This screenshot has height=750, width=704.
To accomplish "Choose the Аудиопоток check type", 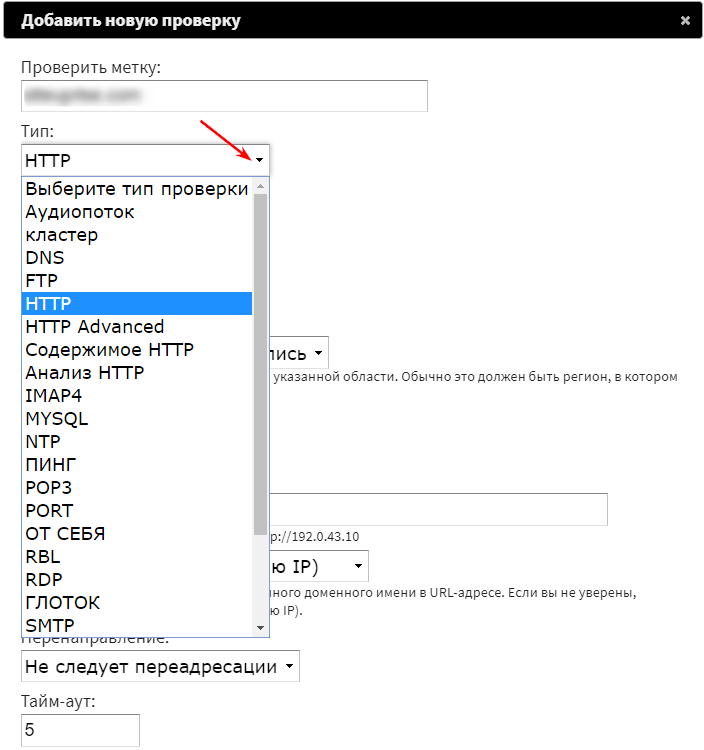I will [137, 212].
